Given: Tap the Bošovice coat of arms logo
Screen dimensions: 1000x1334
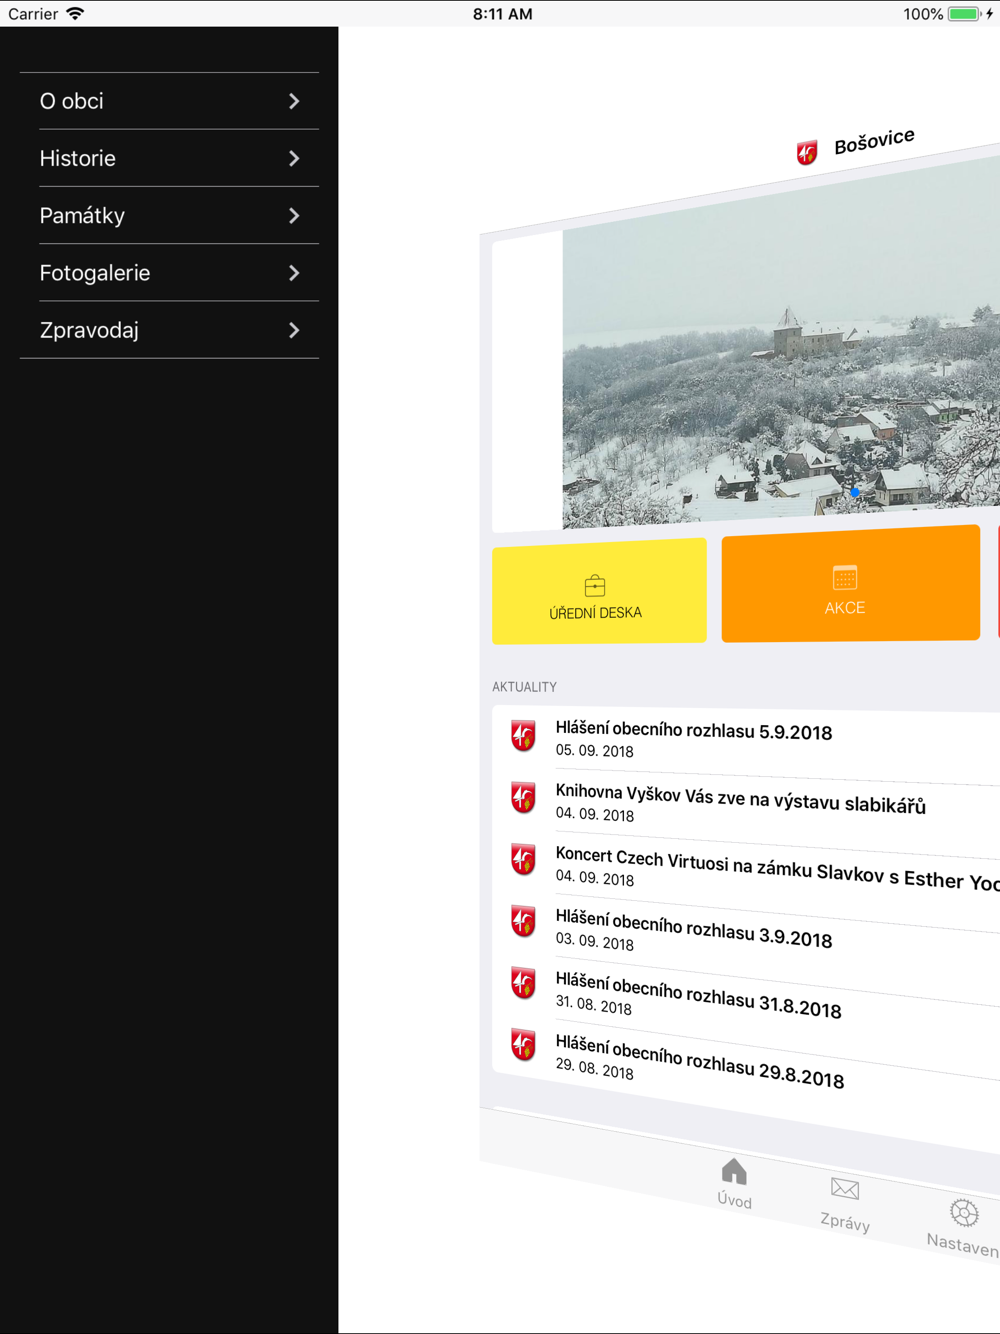Looking at the screenshot, I should (807, 152).
